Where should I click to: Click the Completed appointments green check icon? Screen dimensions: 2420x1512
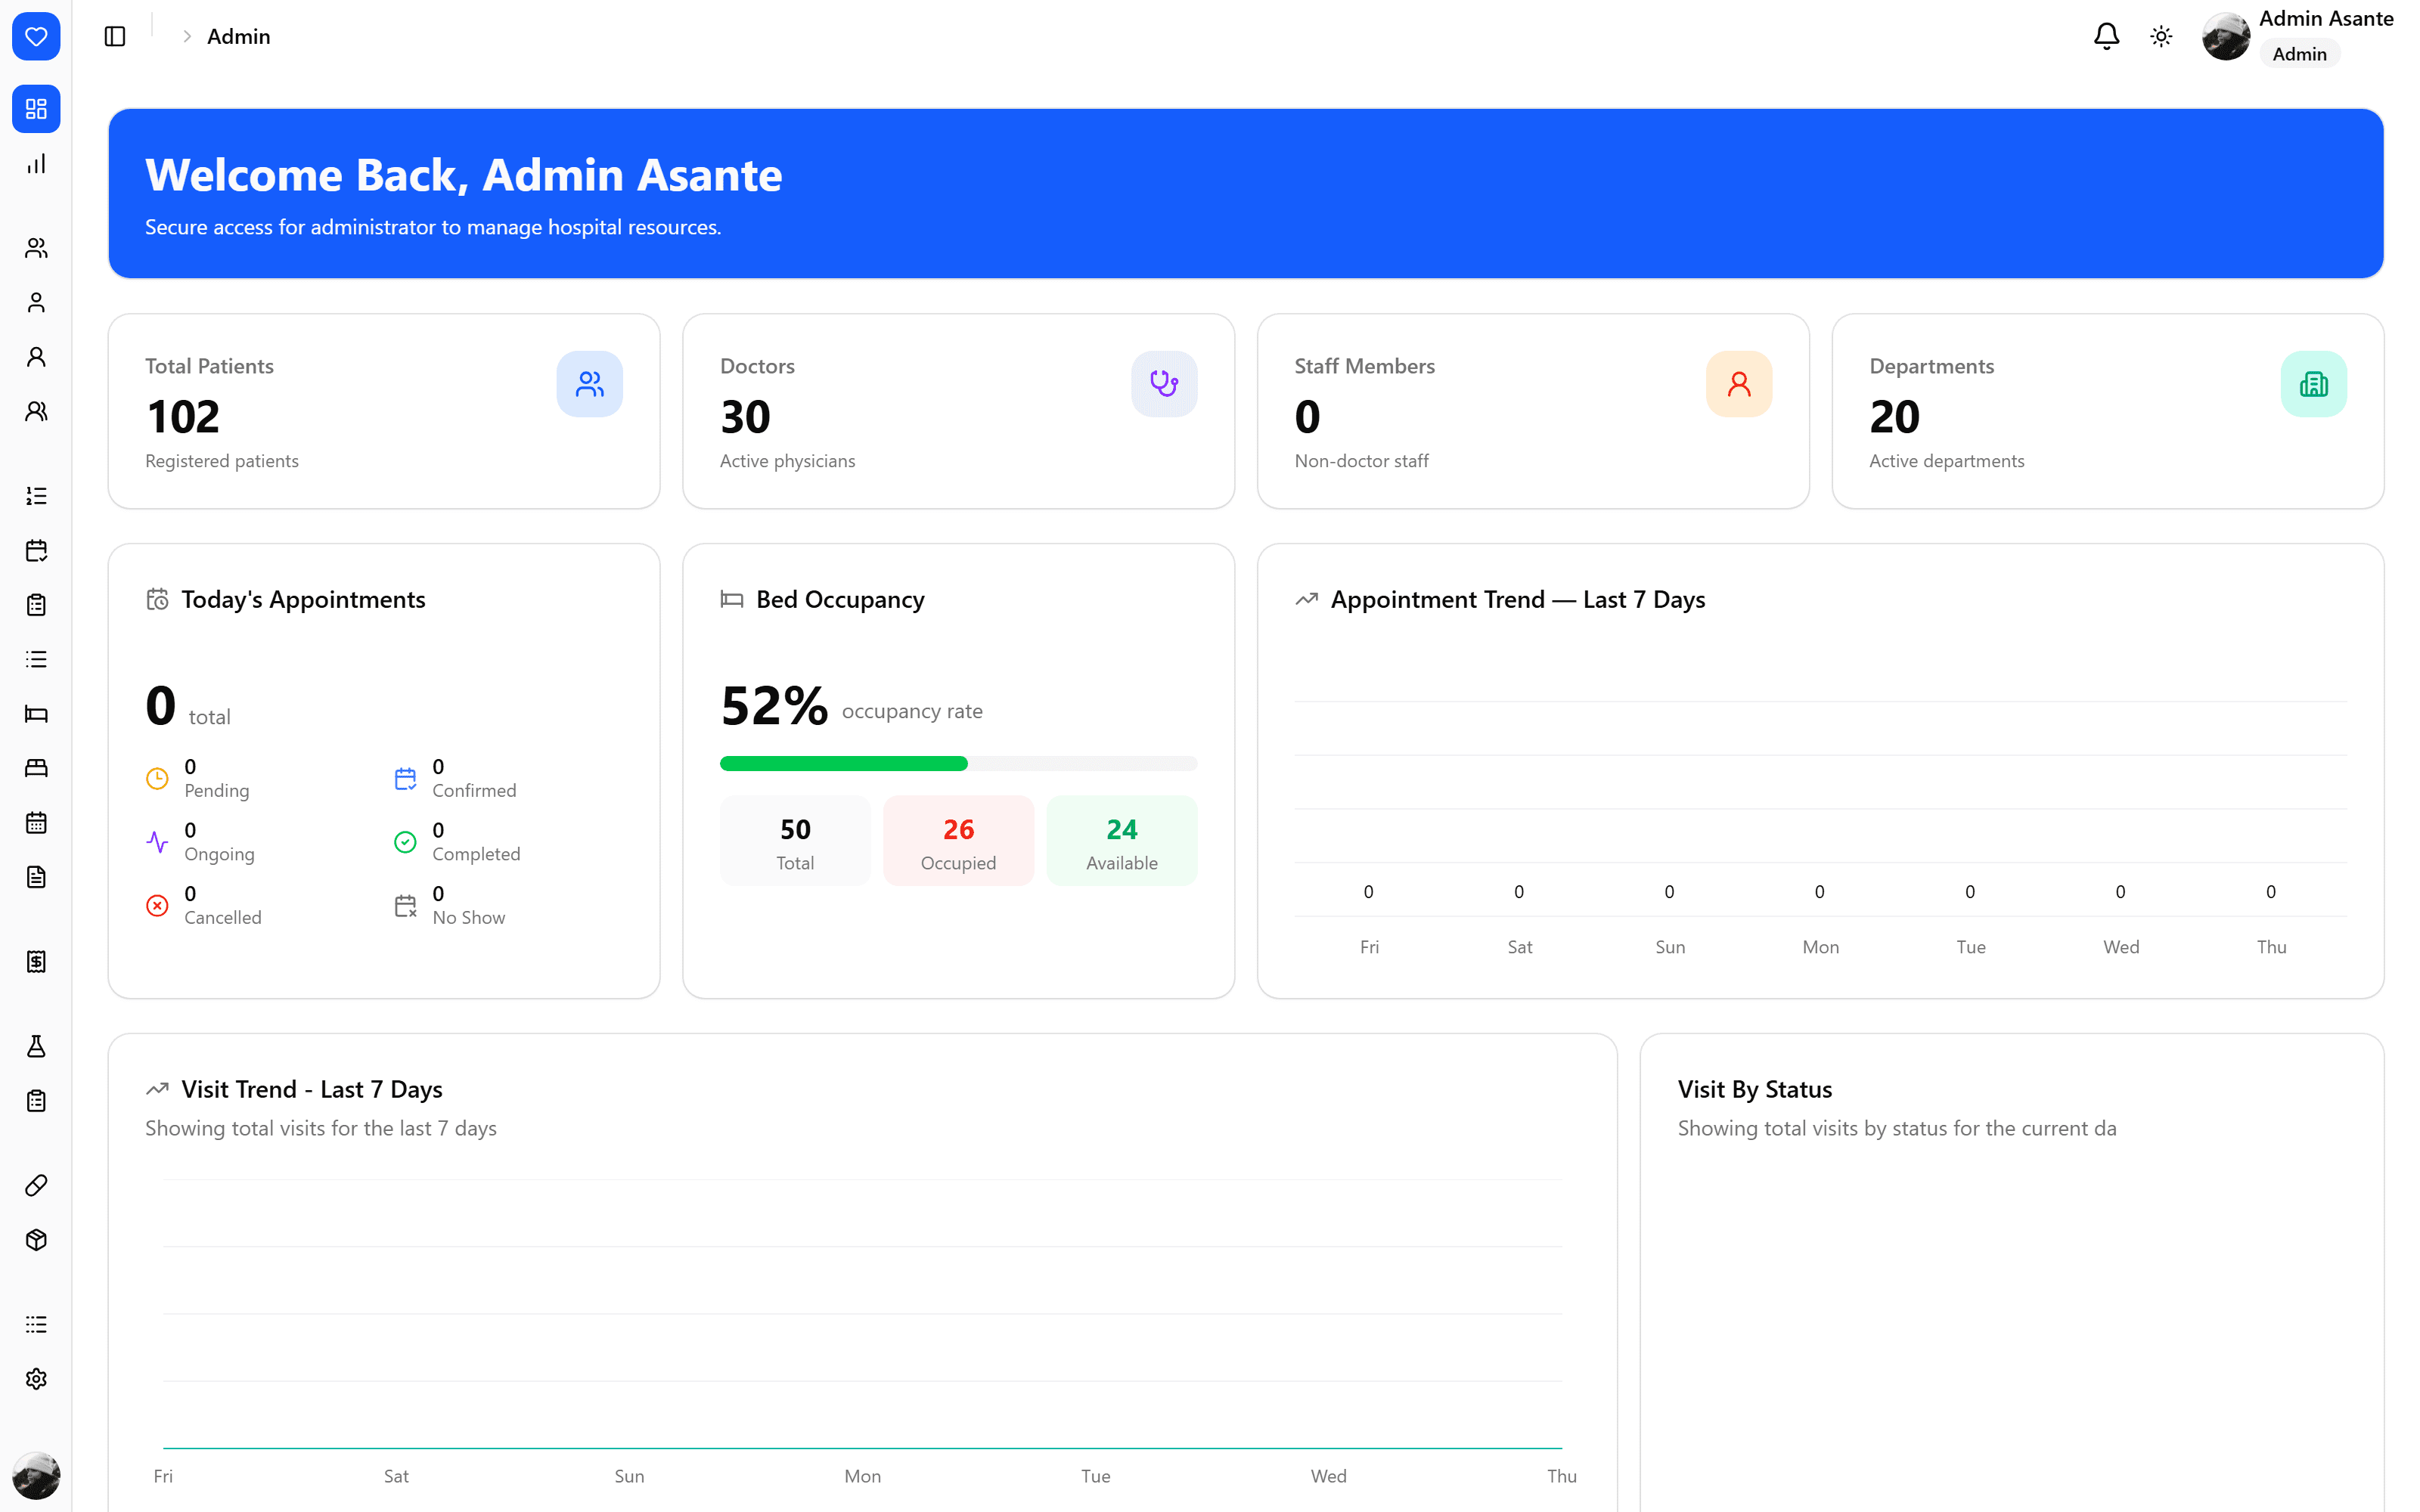coord(405,843)
